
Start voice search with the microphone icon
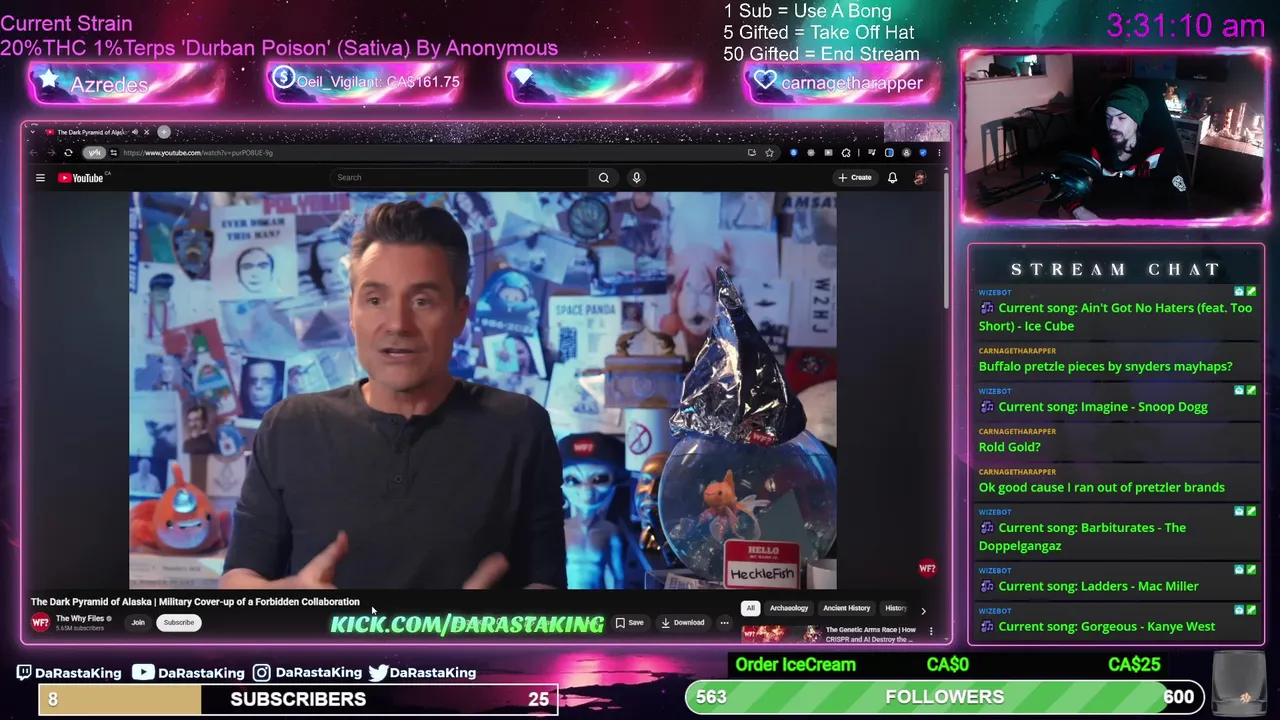point(636,178)
